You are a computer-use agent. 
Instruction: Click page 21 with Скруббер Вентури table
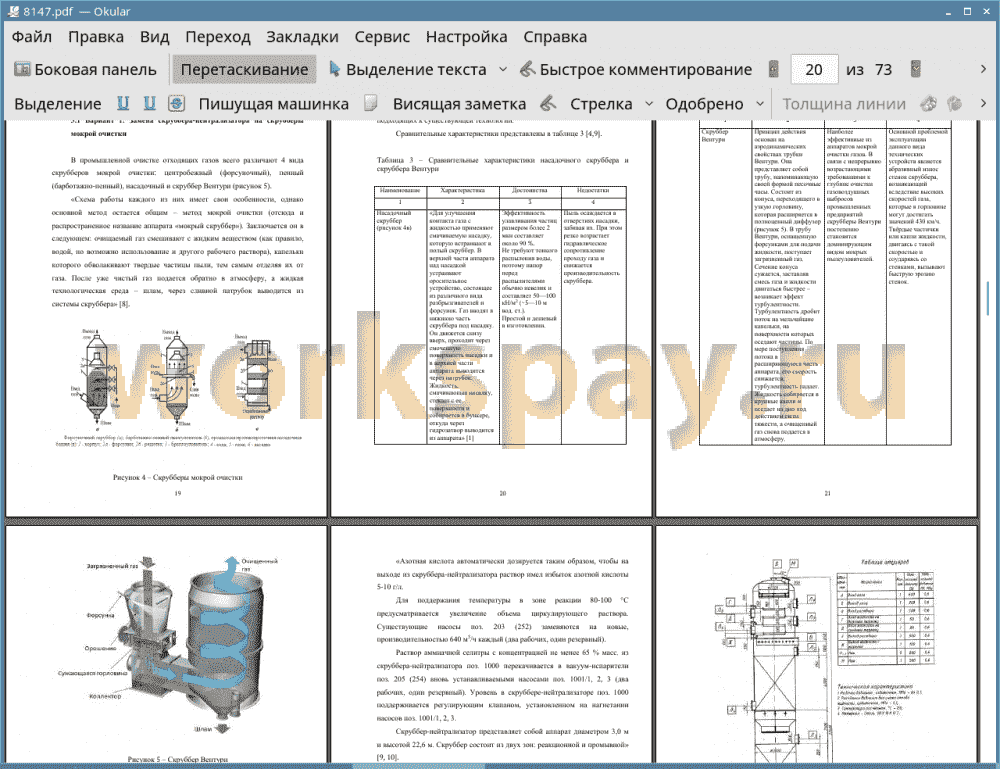(816, 318)
